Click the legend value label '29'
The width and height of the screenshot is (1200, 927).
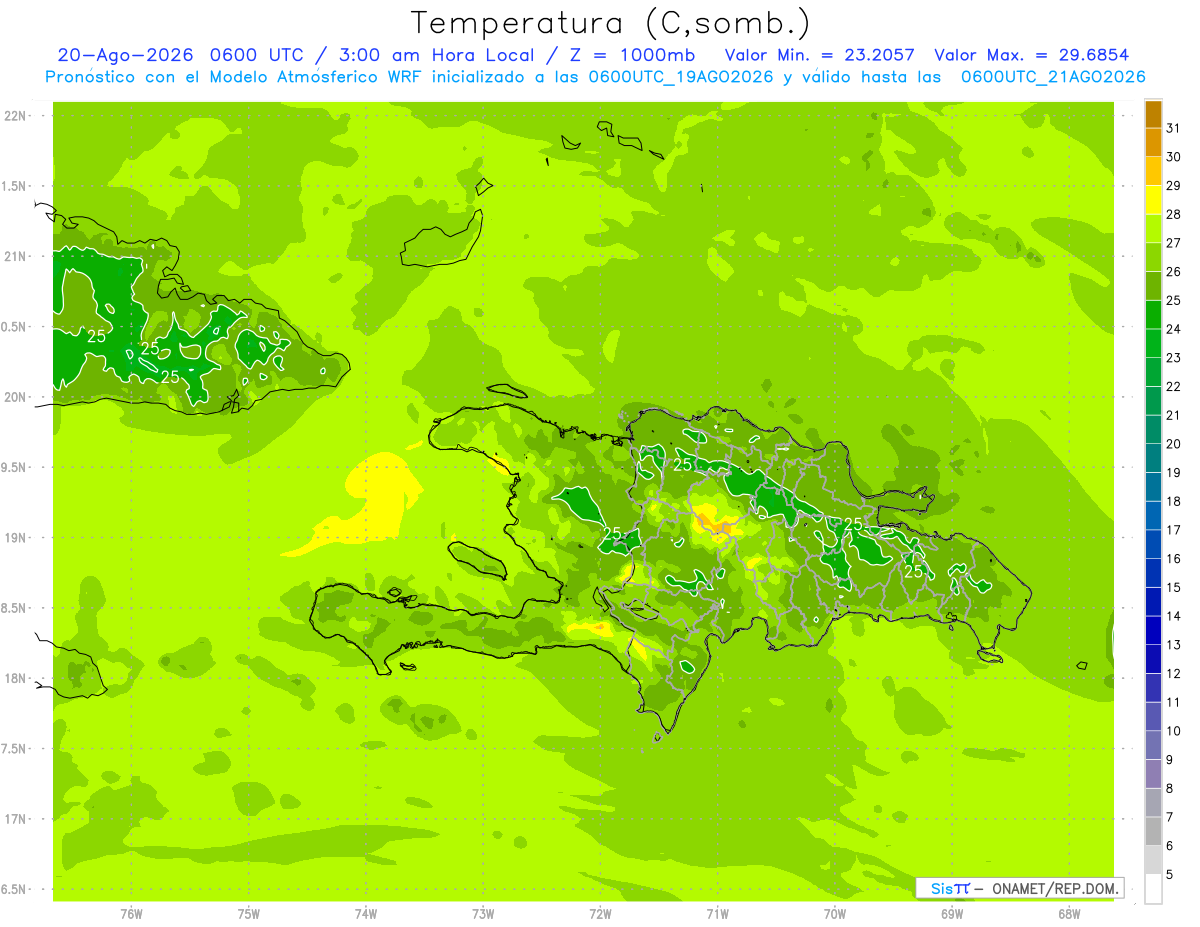(1174, 186)
